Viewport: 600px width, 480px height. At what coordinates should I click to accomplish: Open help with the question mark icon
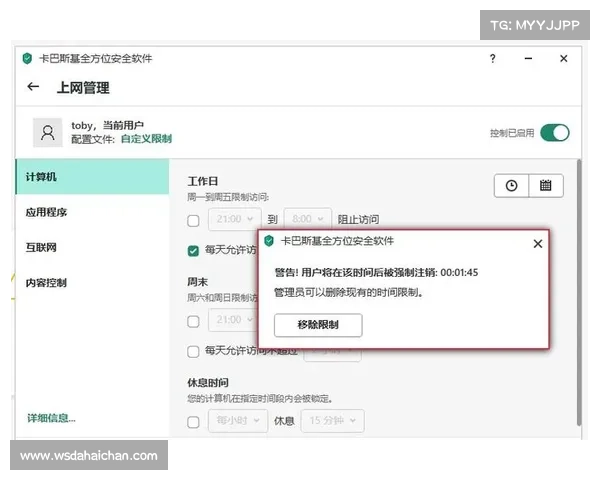492,59
